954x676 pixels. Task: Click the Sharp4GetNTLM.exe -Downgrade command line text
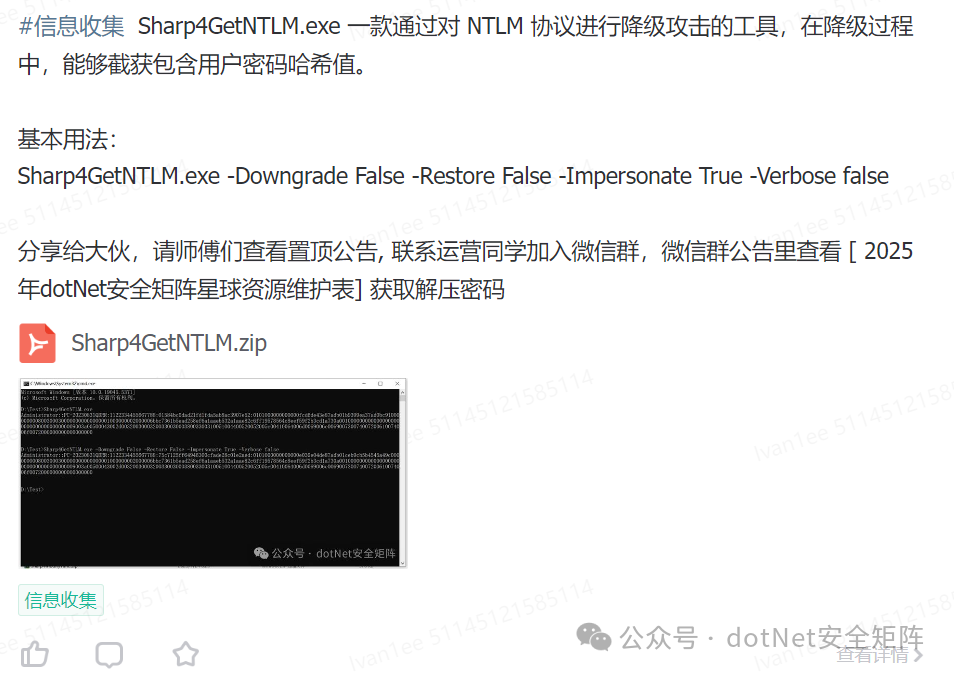click(453, 176)
